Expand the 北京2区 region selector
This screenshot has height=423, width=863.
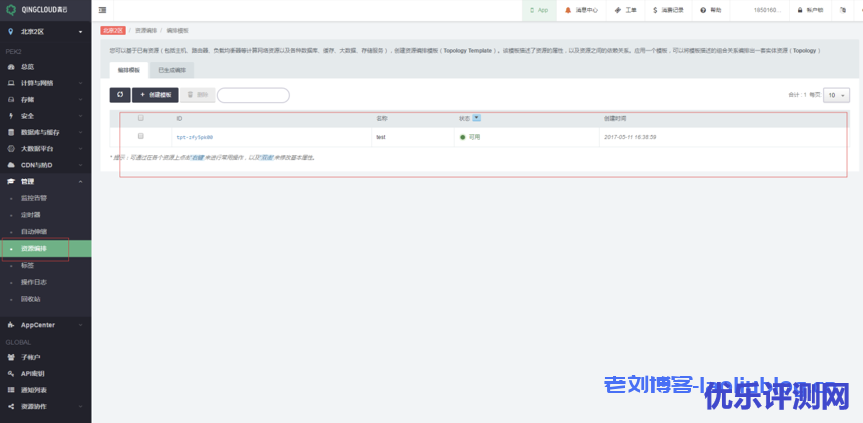tap(45, 32)
